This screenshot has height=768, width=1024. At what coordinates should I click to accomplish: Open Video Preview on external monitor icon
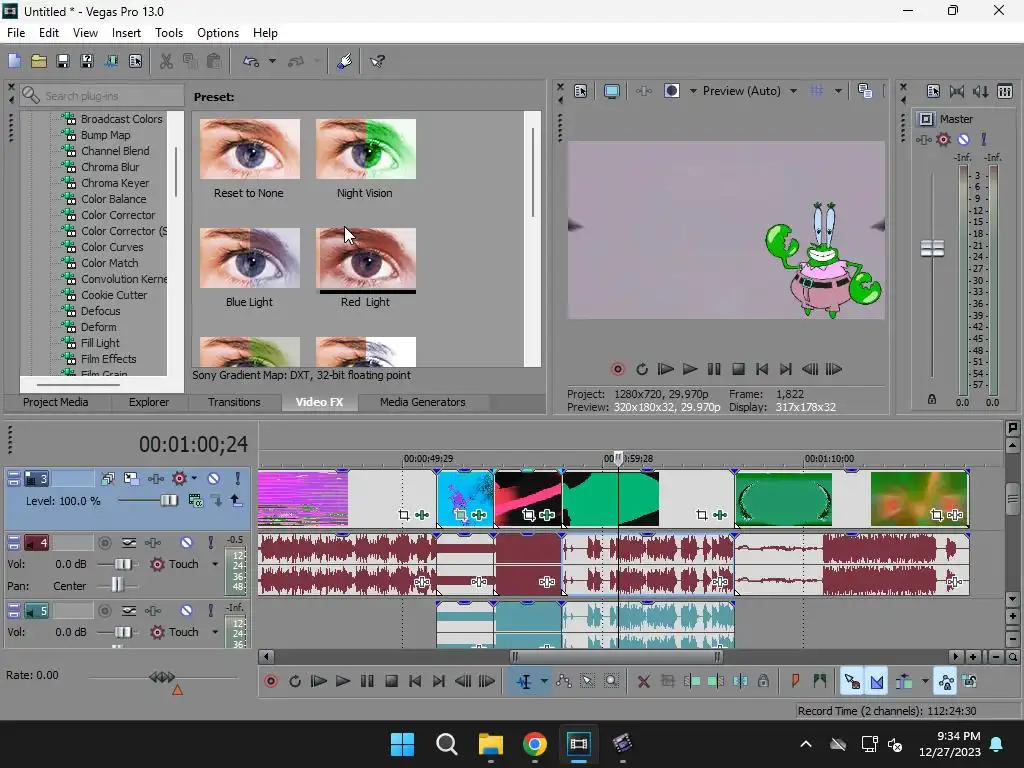612,91
